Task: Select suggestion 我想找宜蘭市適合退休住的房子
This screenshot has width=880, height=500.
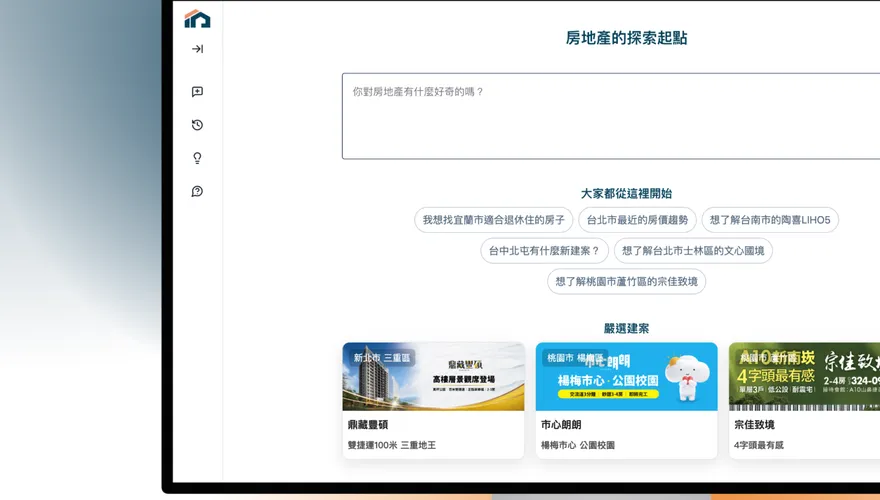Action: [x=493, y=220]
